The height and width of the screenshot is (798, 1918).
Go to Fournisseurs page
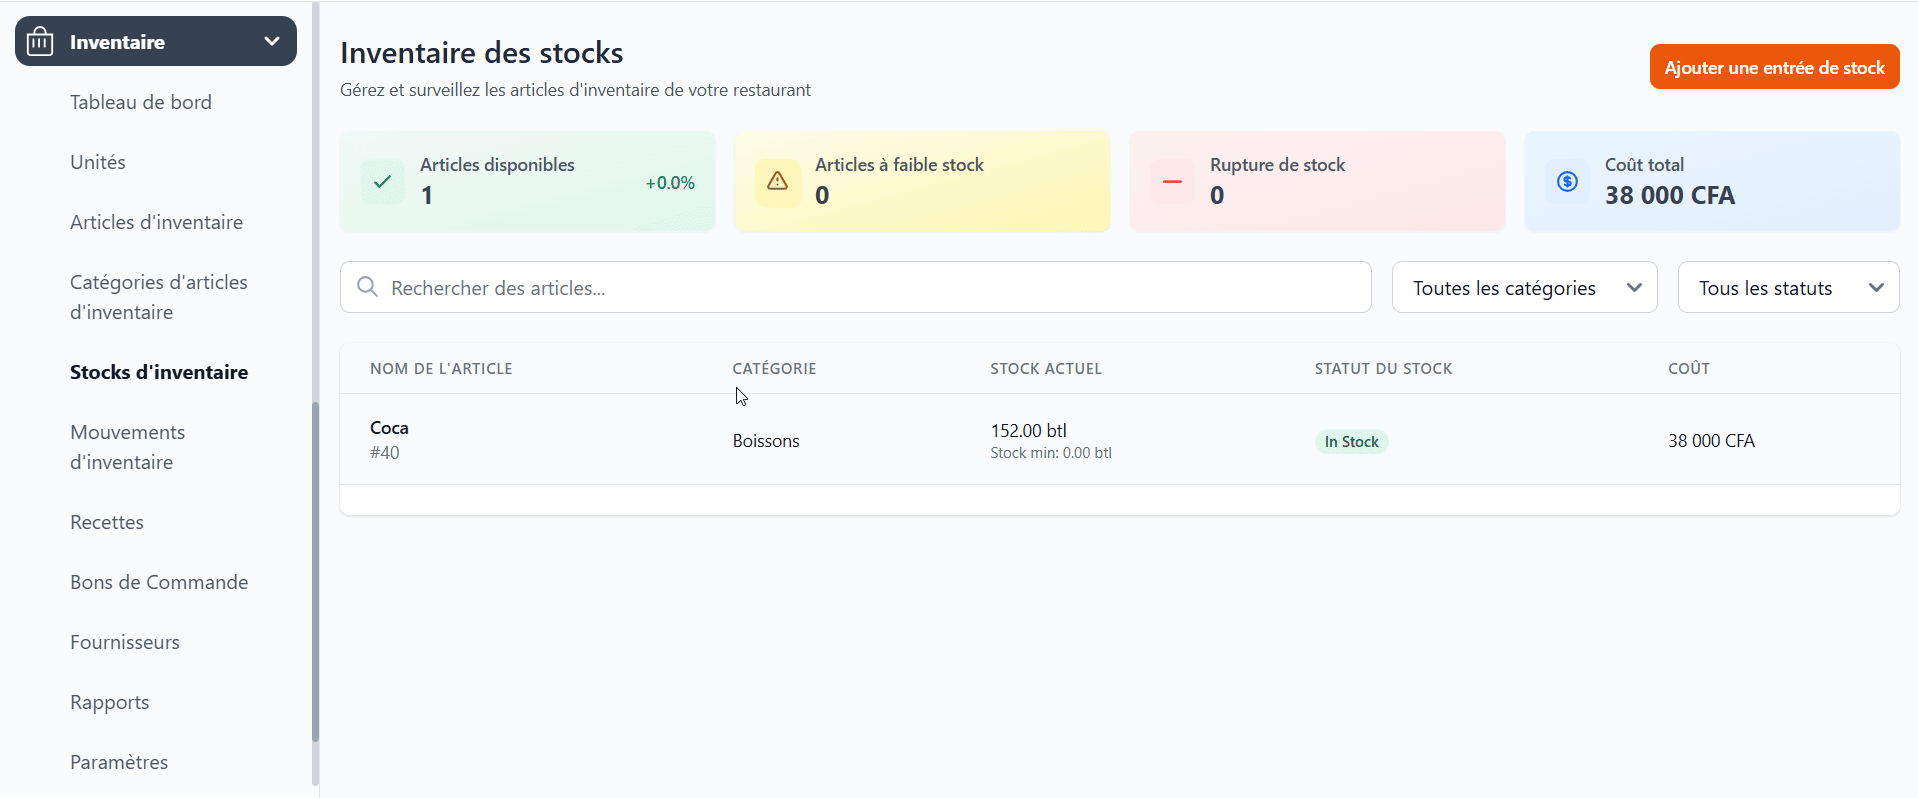tap(125, 642)
